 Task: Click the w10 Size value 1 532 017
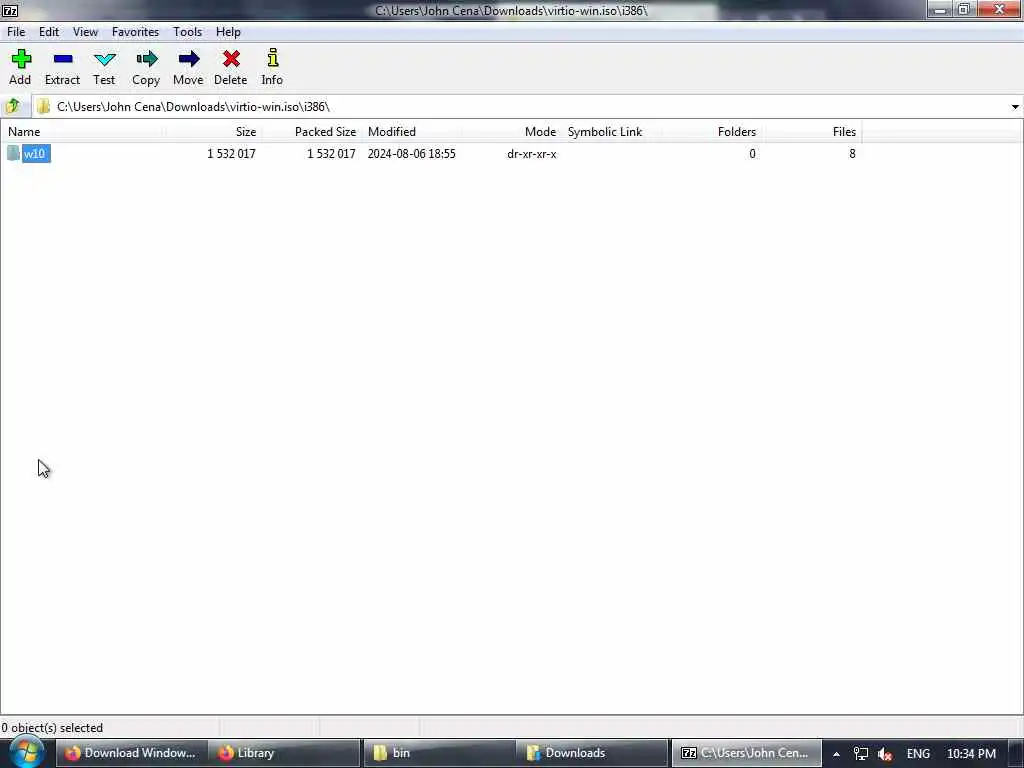point(231,153)
